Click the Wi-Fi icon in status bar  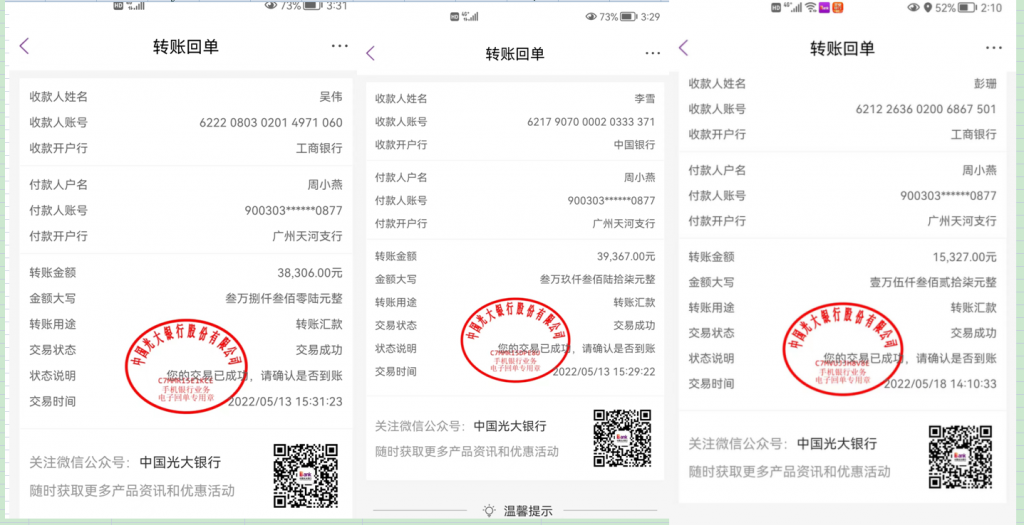(809, 7)
